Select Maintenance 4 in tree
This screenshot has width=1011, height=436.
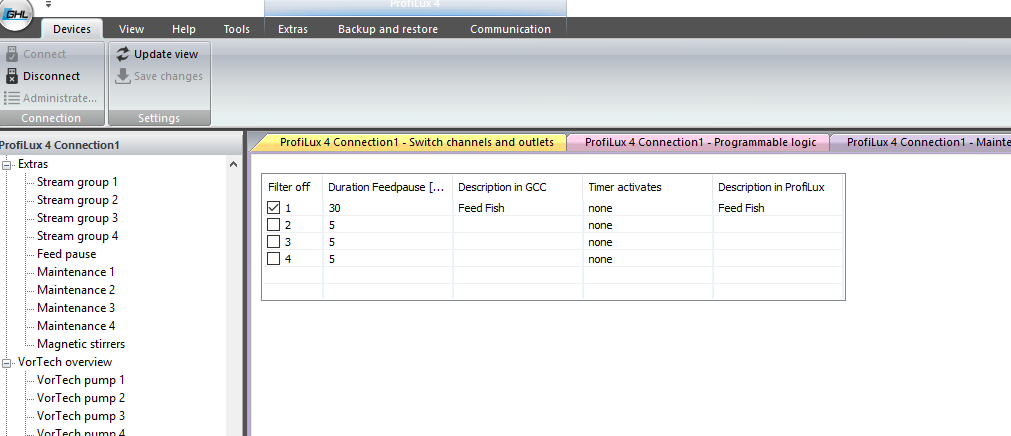(76, 326)
